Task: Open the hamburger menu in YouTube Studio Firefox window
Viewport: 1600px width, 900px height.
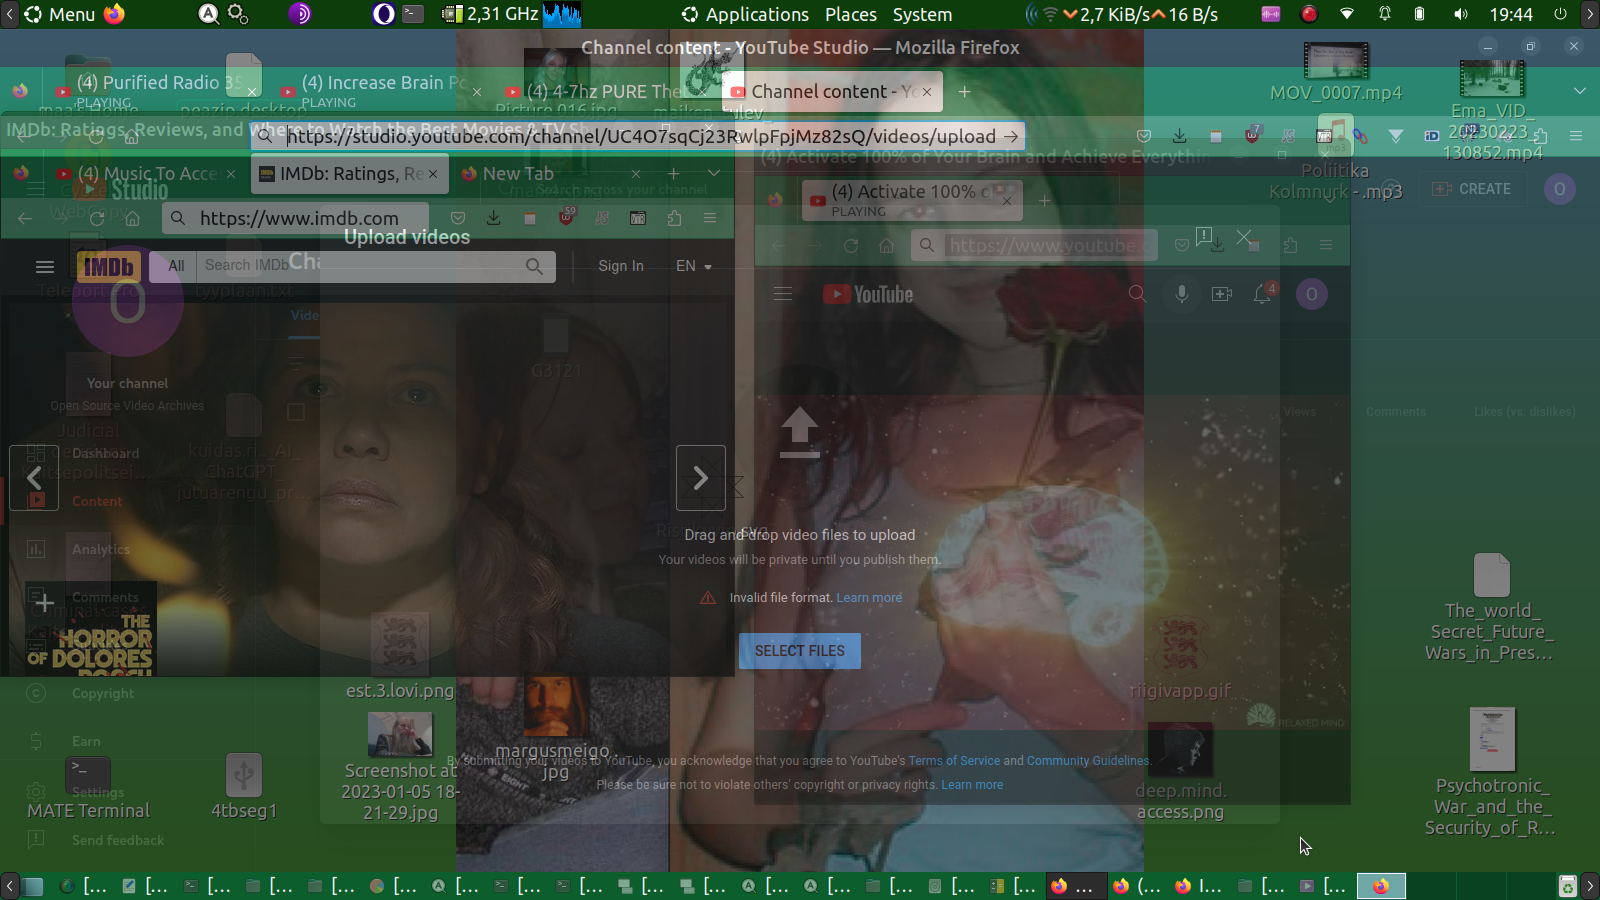Action: coord(1576,136)
